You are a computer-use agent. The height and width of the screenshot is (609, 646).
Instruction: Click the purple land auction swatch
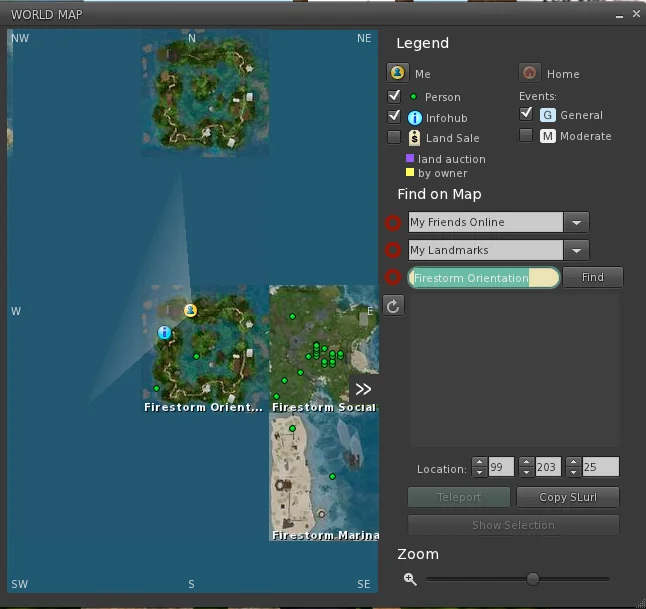click(410, 158)
